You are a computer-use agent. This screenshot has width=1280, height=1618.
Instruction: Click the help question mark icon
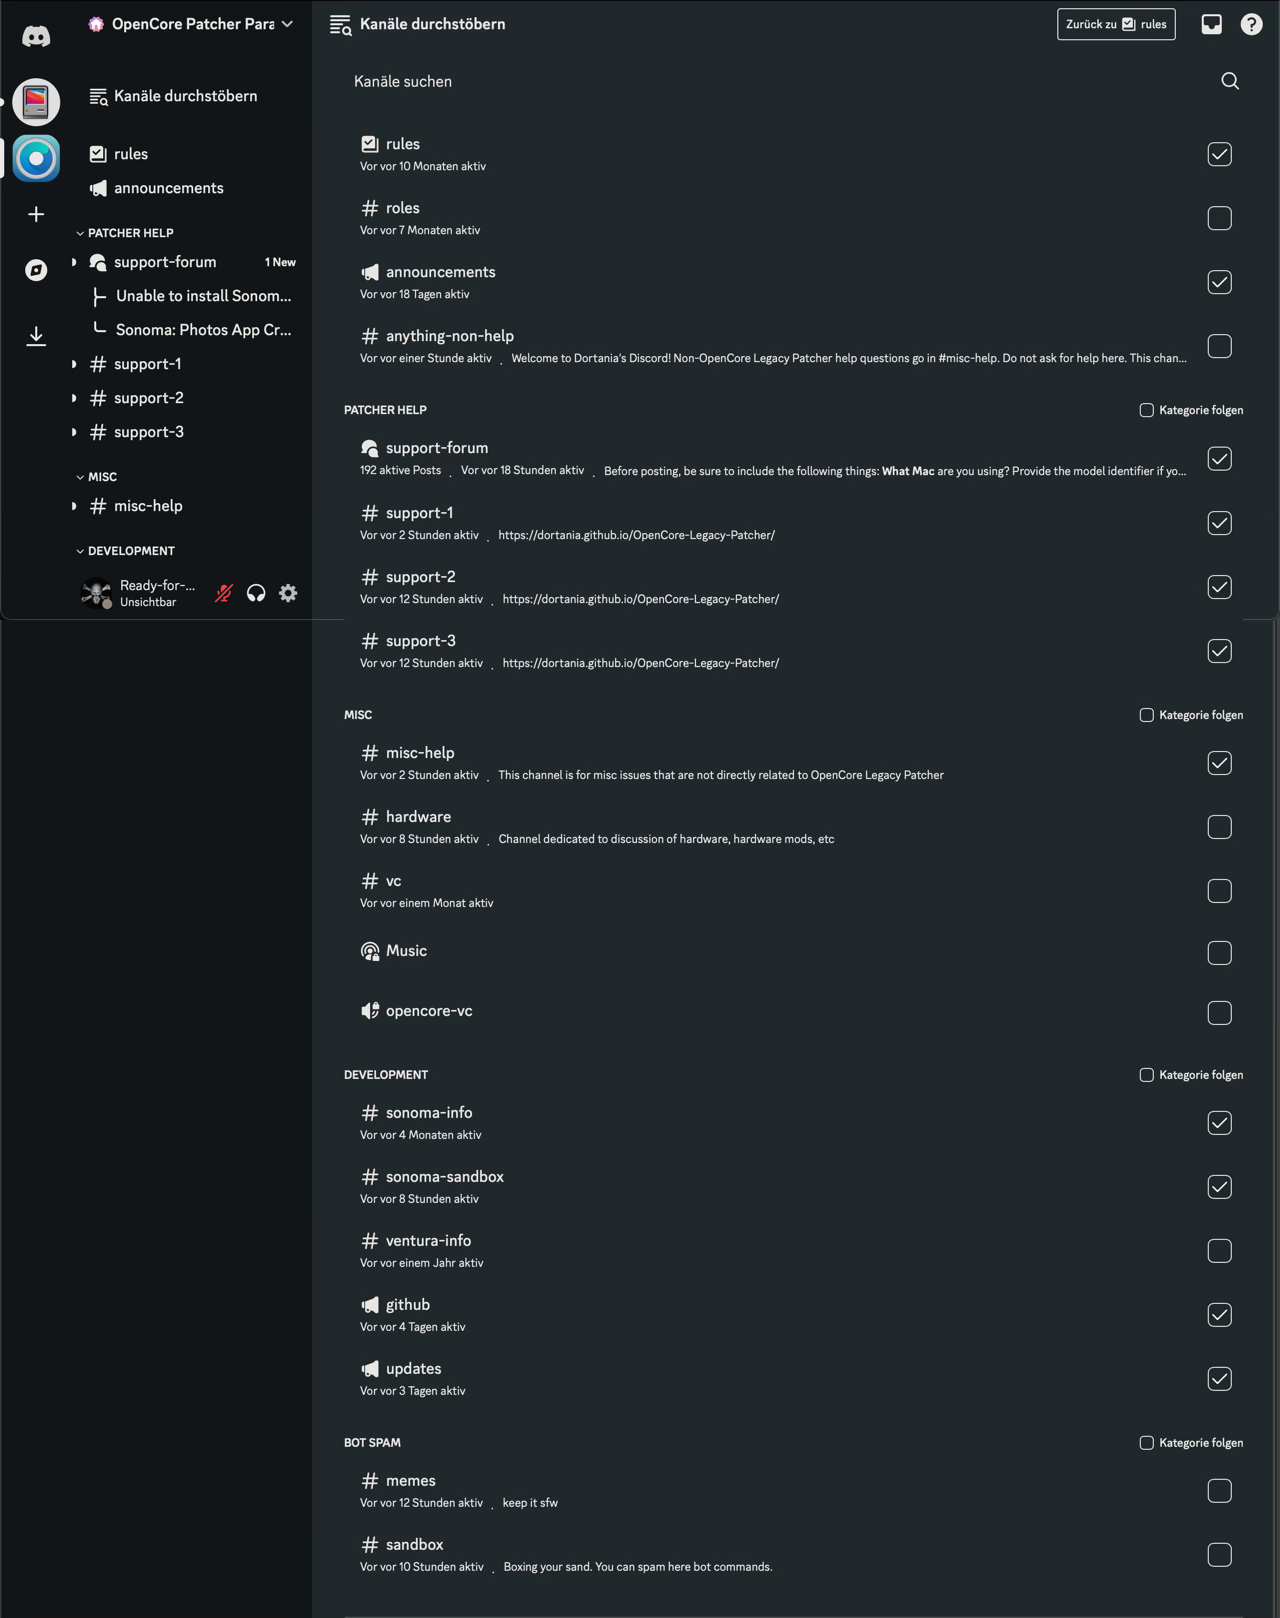pos(1251,24)
